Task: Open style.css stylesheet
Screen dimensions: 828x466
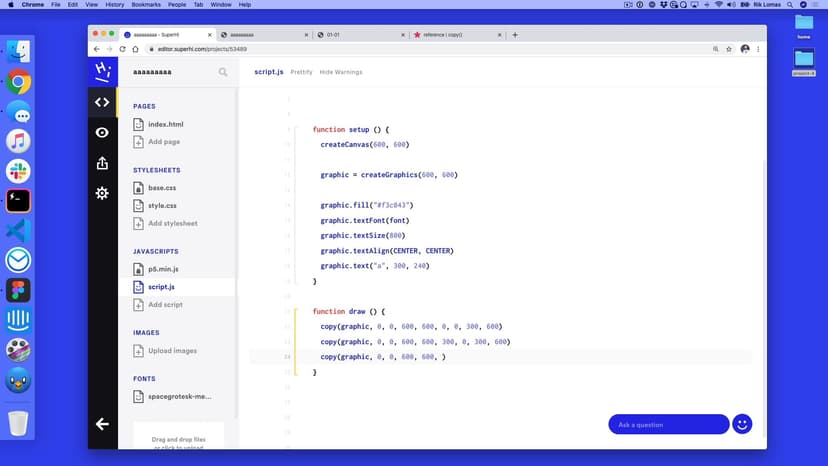Action: pyautogui.click(x=162, y=206)
